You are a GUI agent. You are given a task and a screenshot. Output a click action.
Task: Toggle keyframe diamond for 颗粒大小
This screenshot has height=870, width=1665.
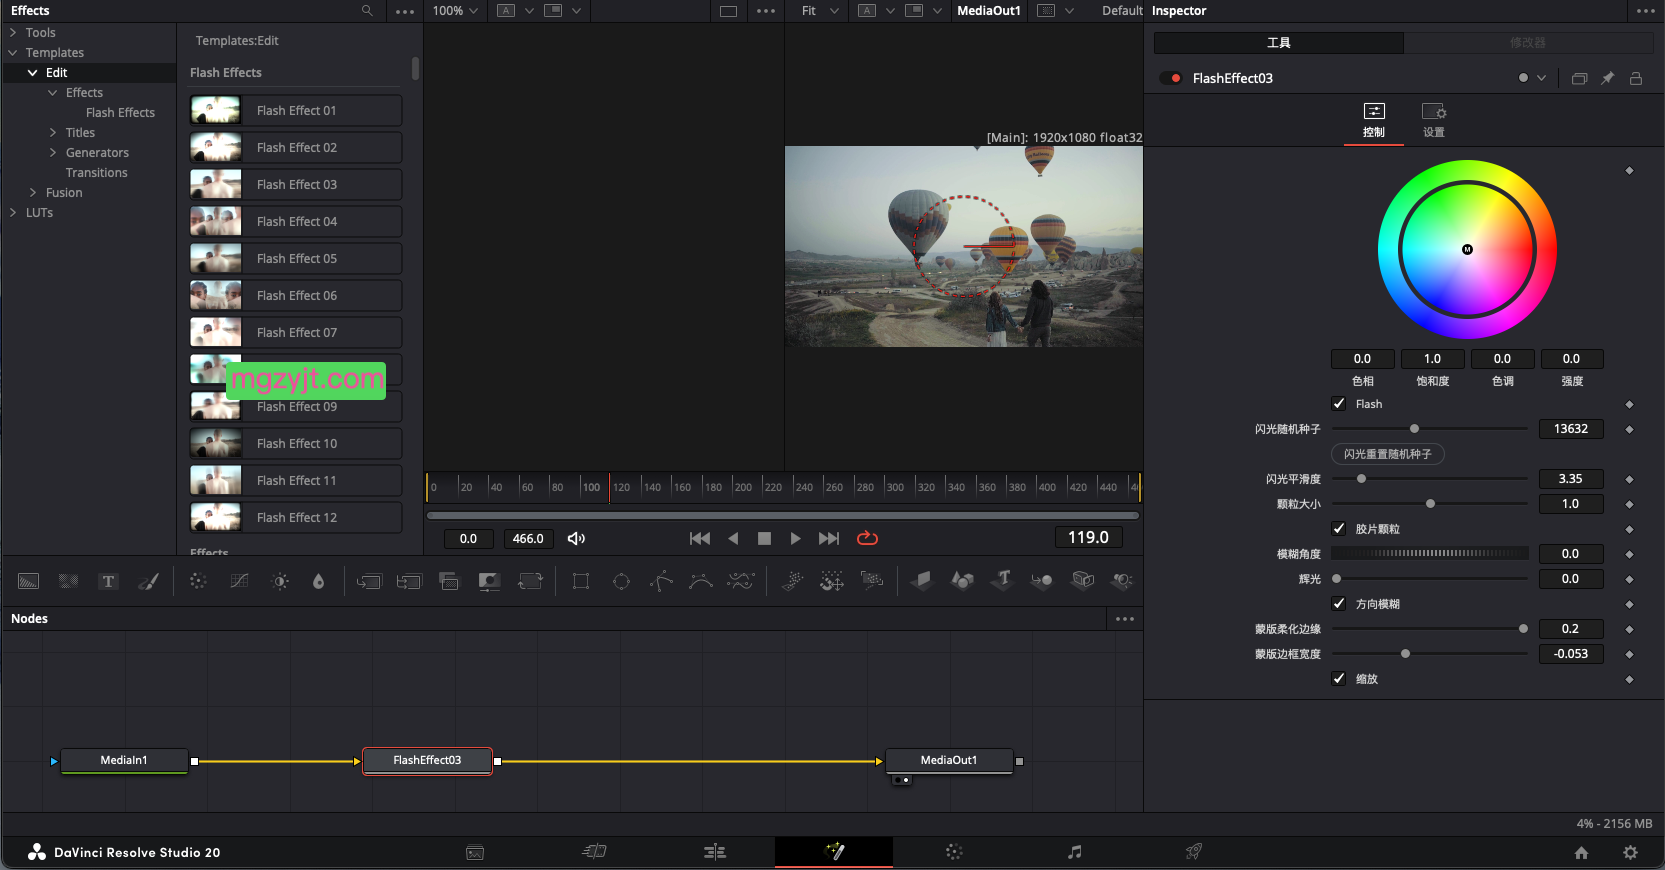pyautogui.click(x=1629, y=504)
